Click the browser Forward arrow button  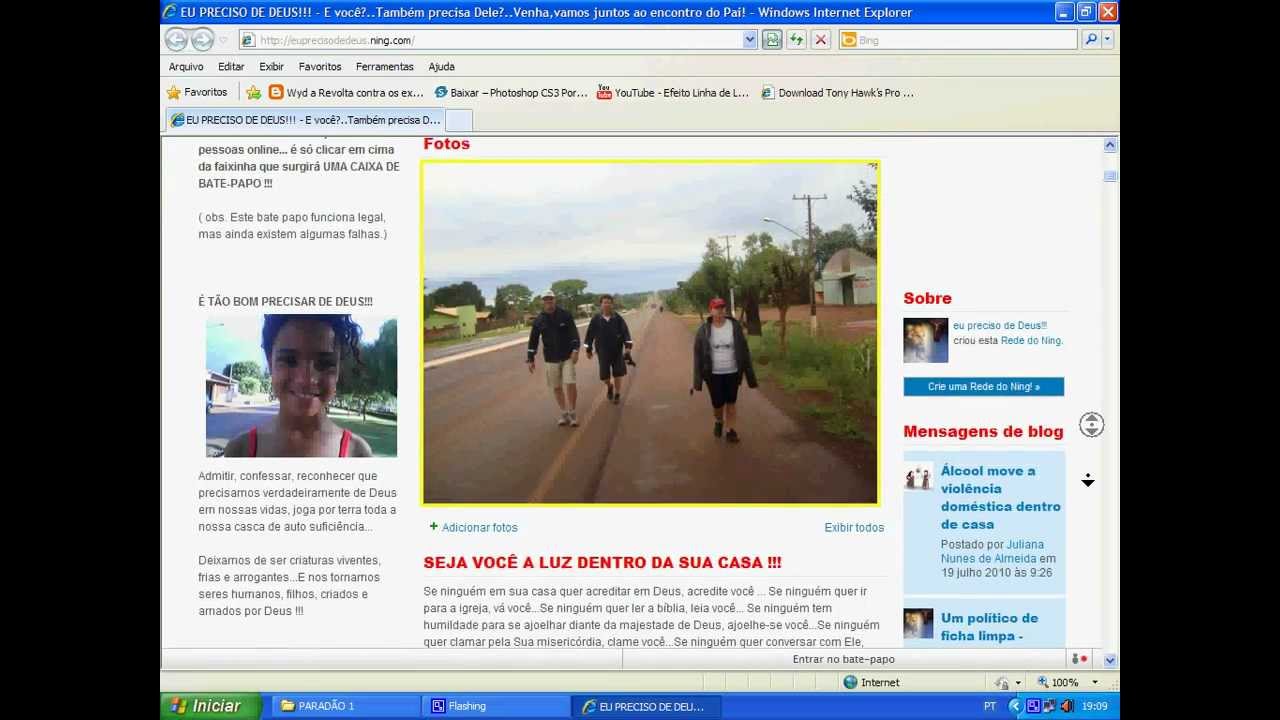click(x=203, y=40)
